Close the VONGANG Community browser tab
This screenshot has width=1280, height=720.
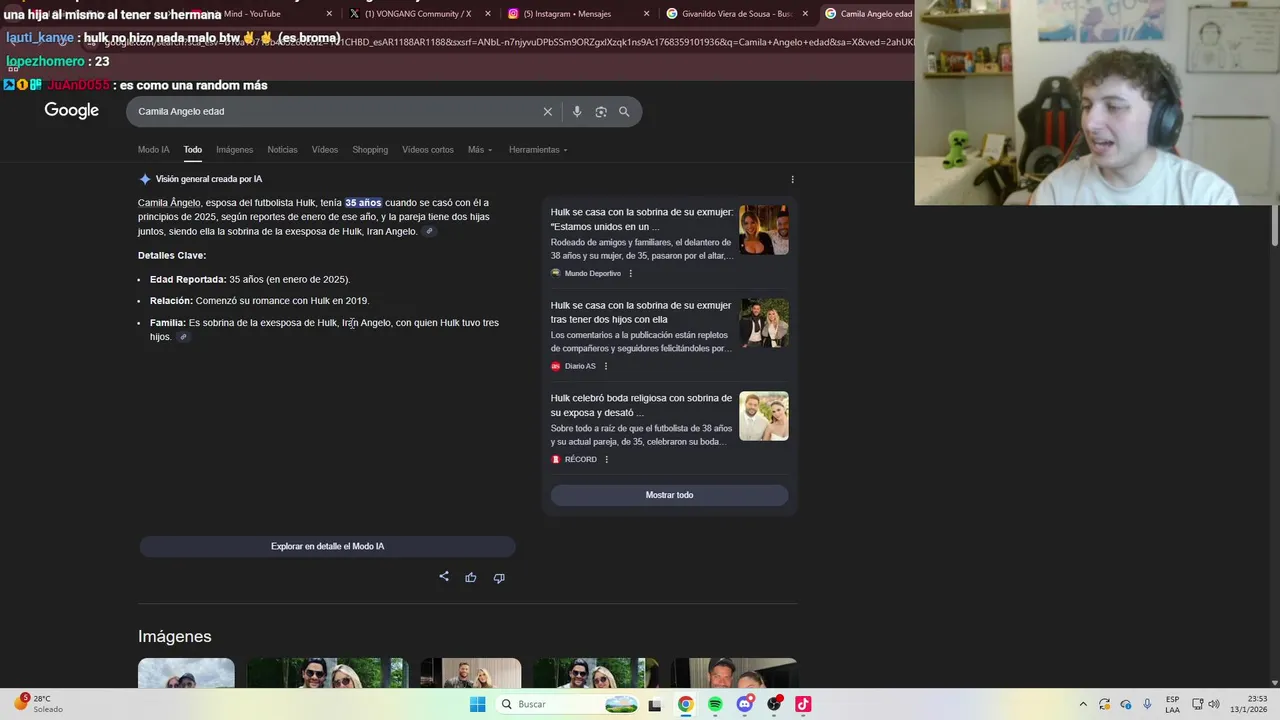pyautogui.click(x=488, y=14)
